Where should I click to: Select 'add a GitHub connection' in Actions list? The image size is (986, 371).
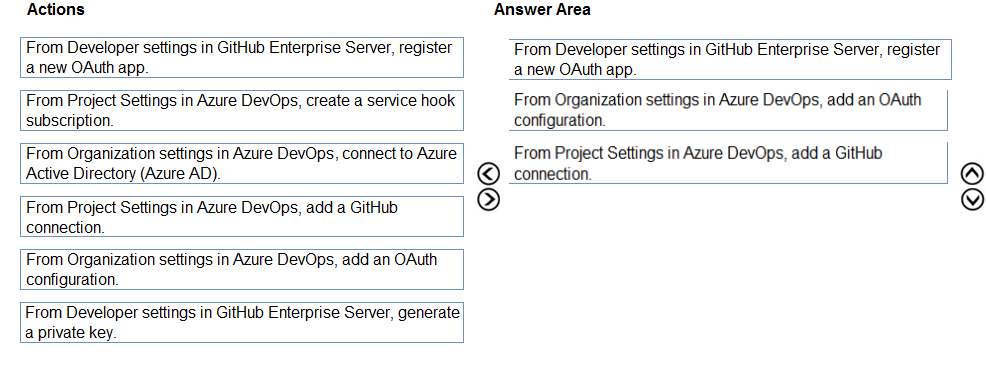tap(242, 216)
